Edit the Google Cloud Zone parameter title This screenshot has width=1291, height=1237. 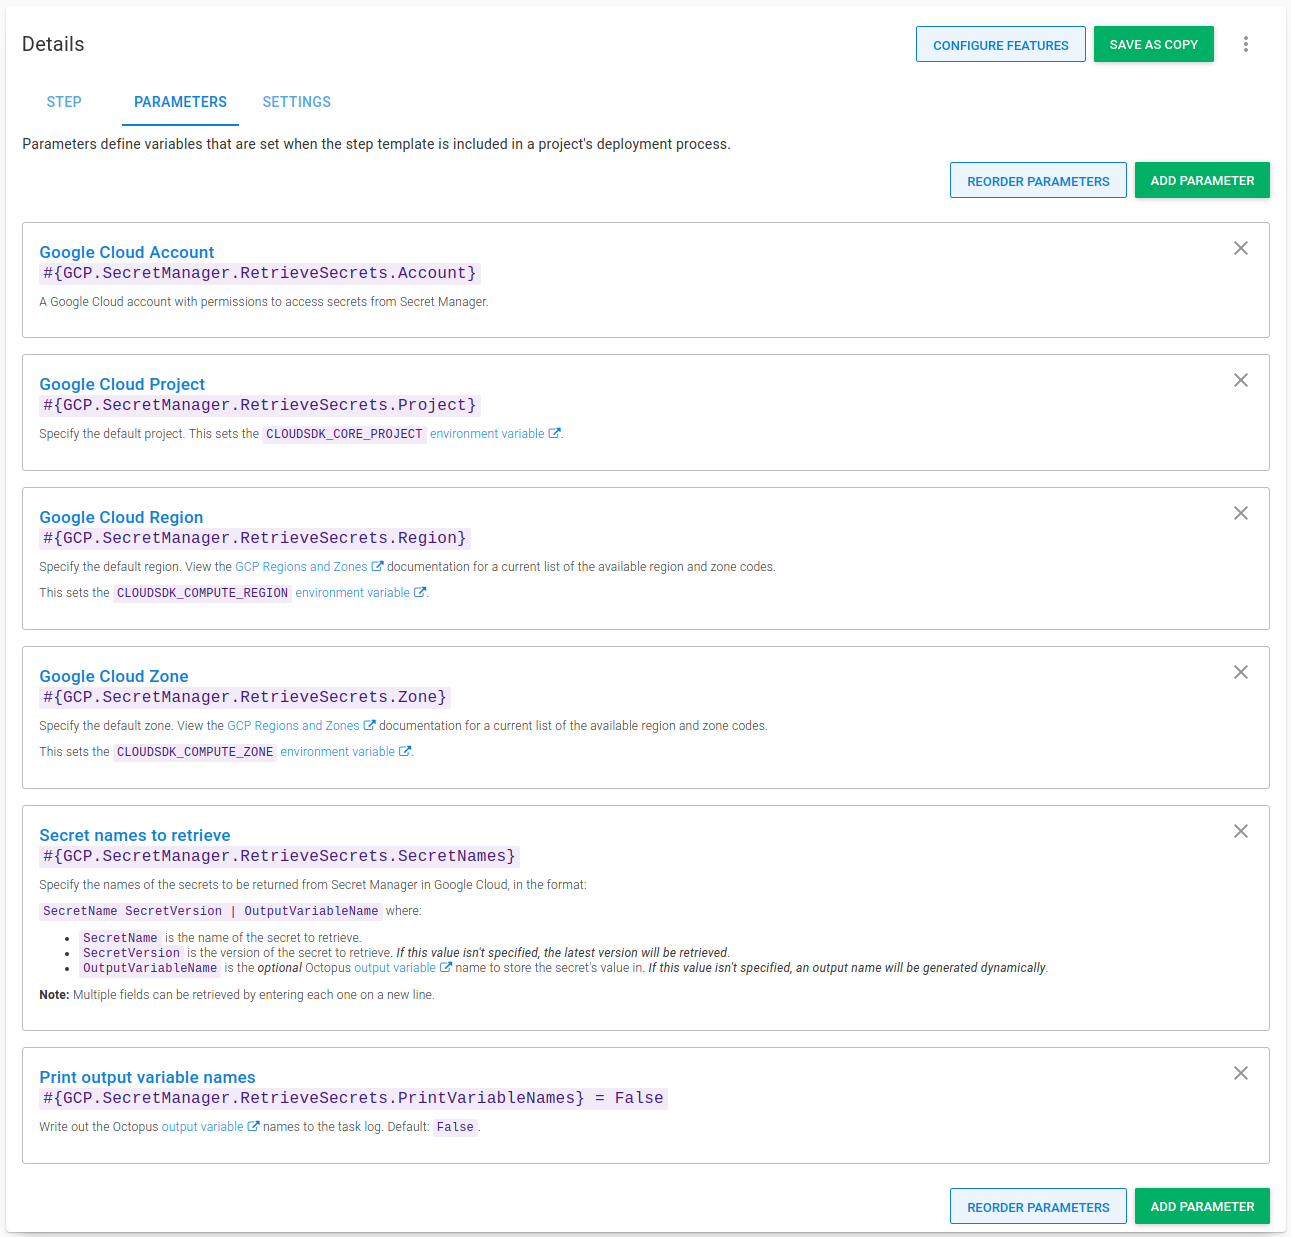(x=113, y=676)
